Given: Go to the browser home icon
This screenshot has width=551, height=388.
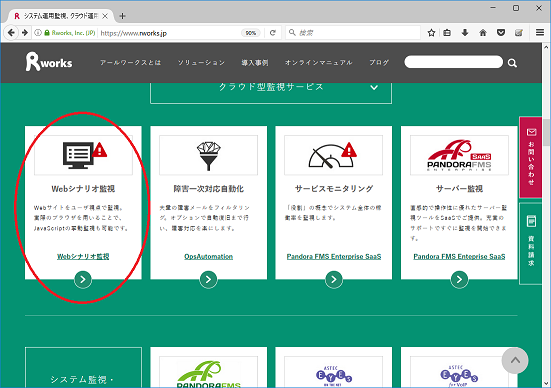Looking at the screenshot, I should tap(483, 33).
